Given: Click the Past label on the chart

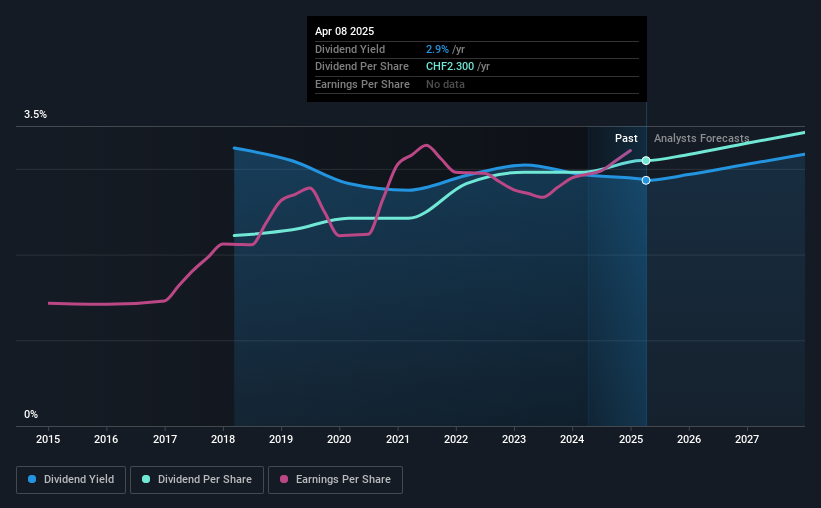Looking at the screenshot, I should click(x=626, y=138).
